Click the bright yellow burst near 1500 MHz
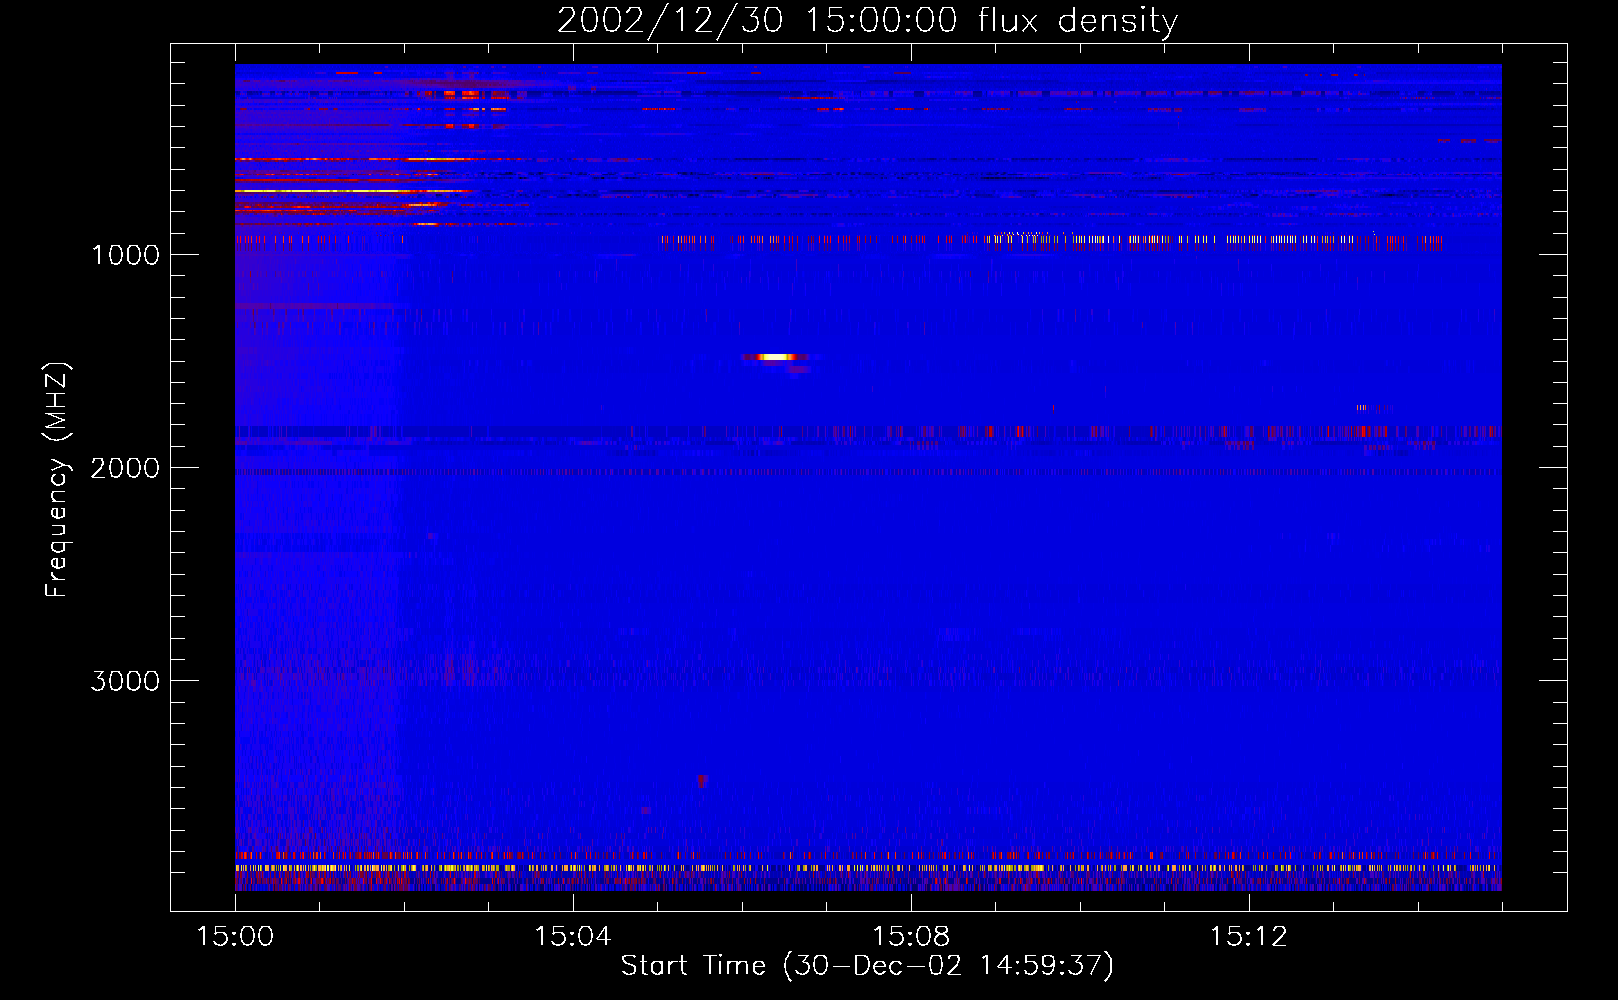 pyautogui.click(x=775, y=356)
